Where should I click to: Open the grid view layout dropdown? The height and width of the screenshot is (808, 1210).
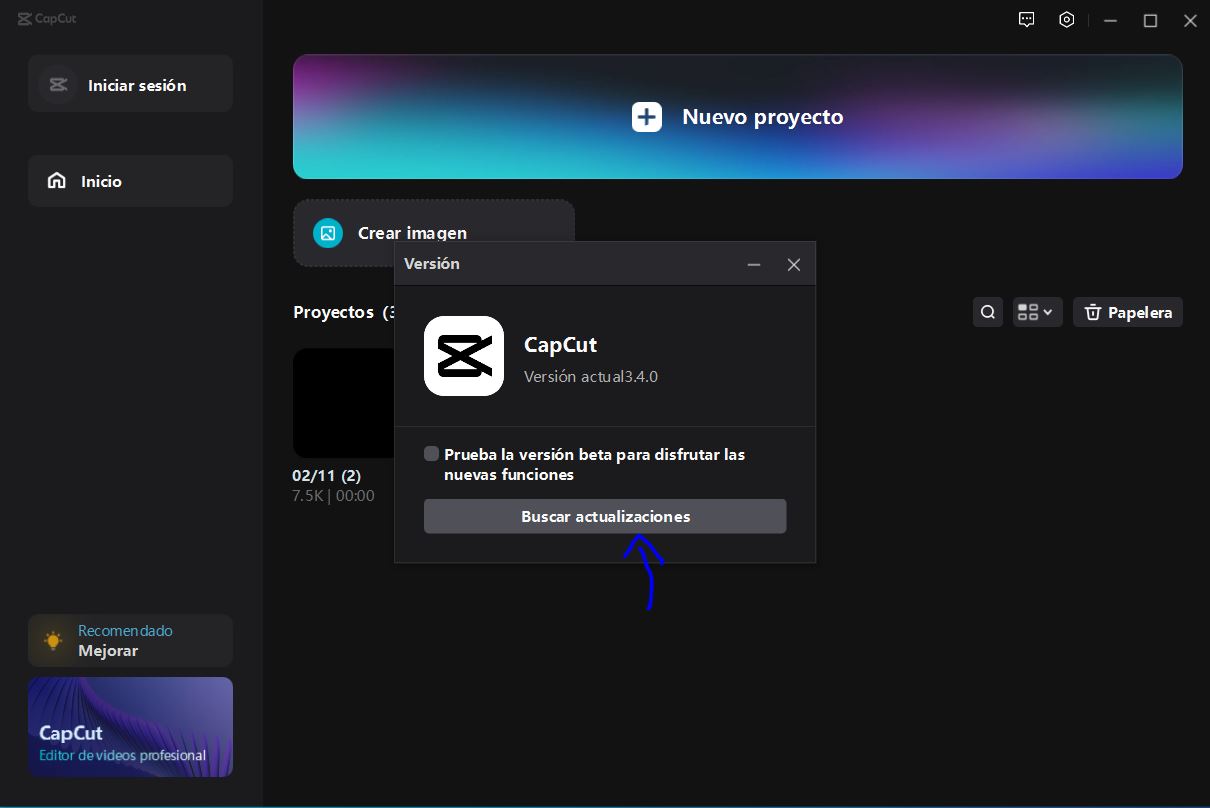[x=1037, y=312]
